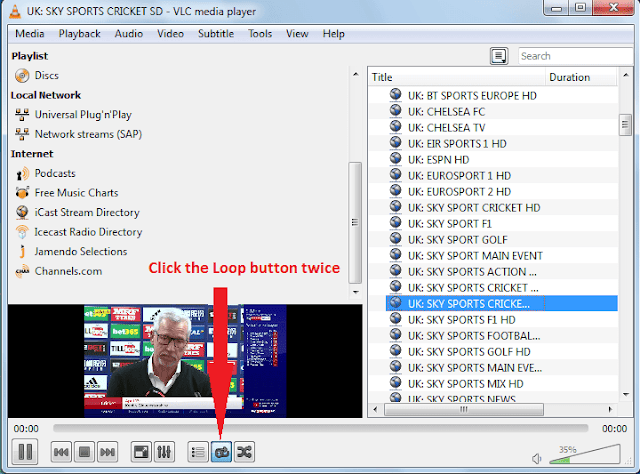This screenshot has height=474, width=640.
Task: Click playlist vertical scrollbar down arrow
Action: 626,394
